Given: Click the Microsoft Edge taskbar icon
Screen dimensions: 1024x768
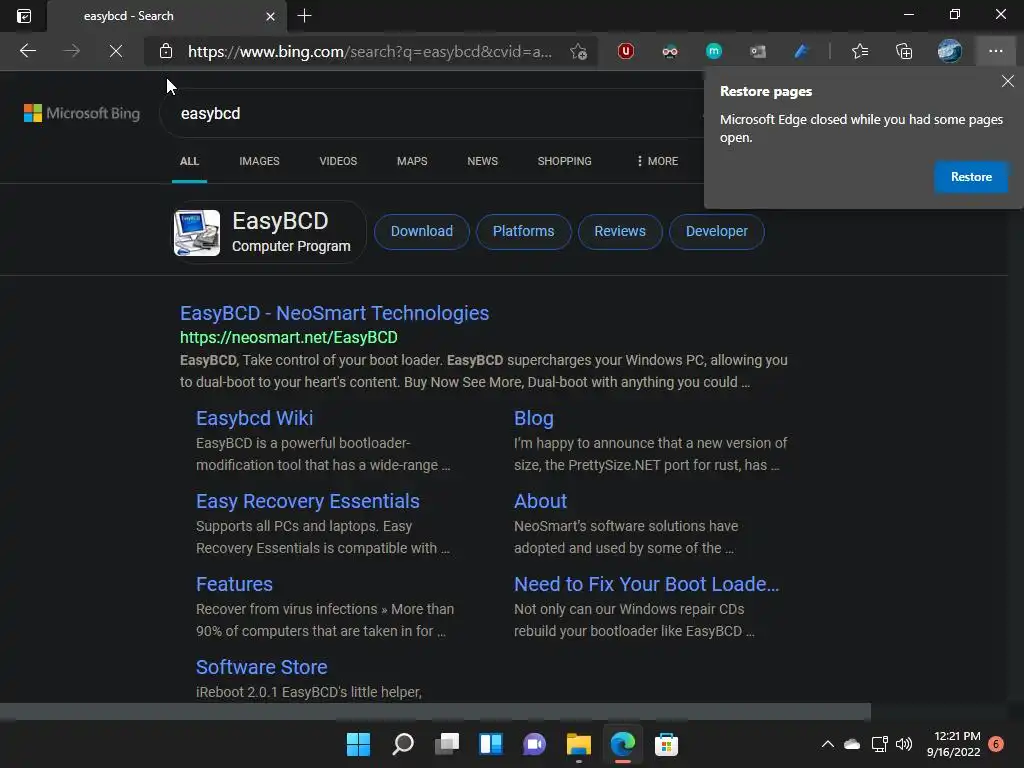Looking at the screenshot, I should click(622, 744).
